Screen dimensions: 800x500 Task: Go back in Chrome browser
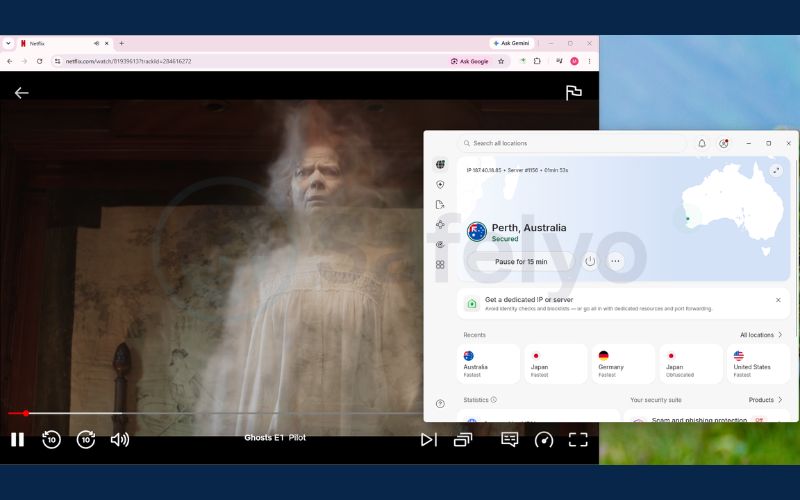pos(9,61)
